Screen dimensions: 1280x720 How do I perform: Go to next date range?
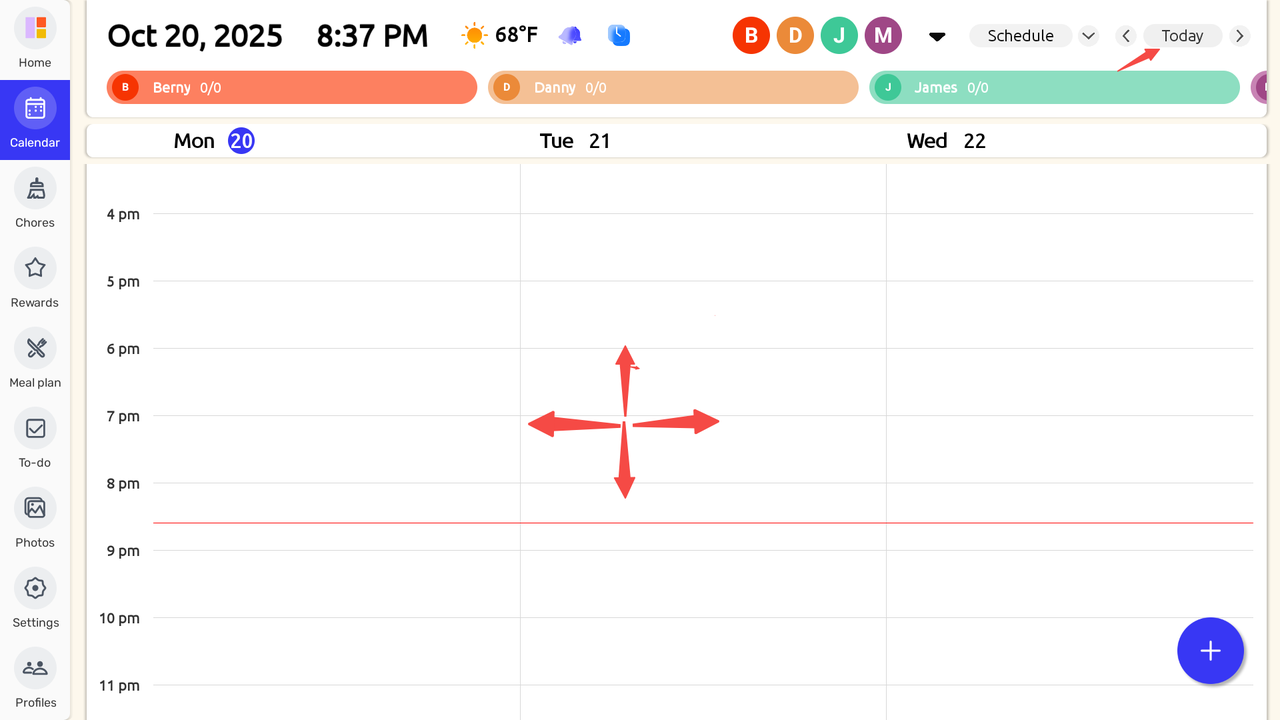coord(1240,36)
